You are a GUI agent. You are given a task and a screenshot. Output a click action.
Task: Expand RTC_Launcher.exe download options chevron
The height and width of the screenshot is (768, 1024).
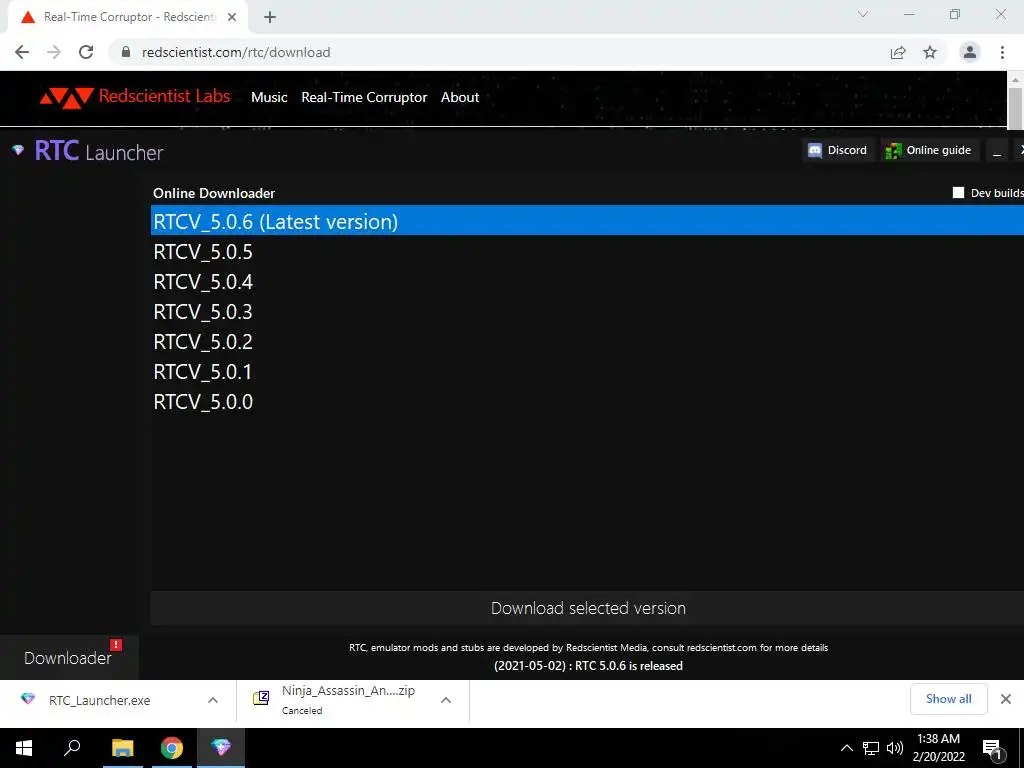pos(213,700)
